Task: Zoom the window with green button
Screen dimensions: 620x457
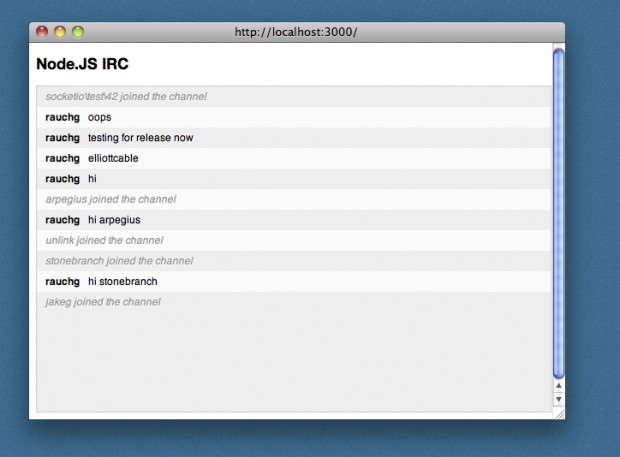Action: coord(78,32)
